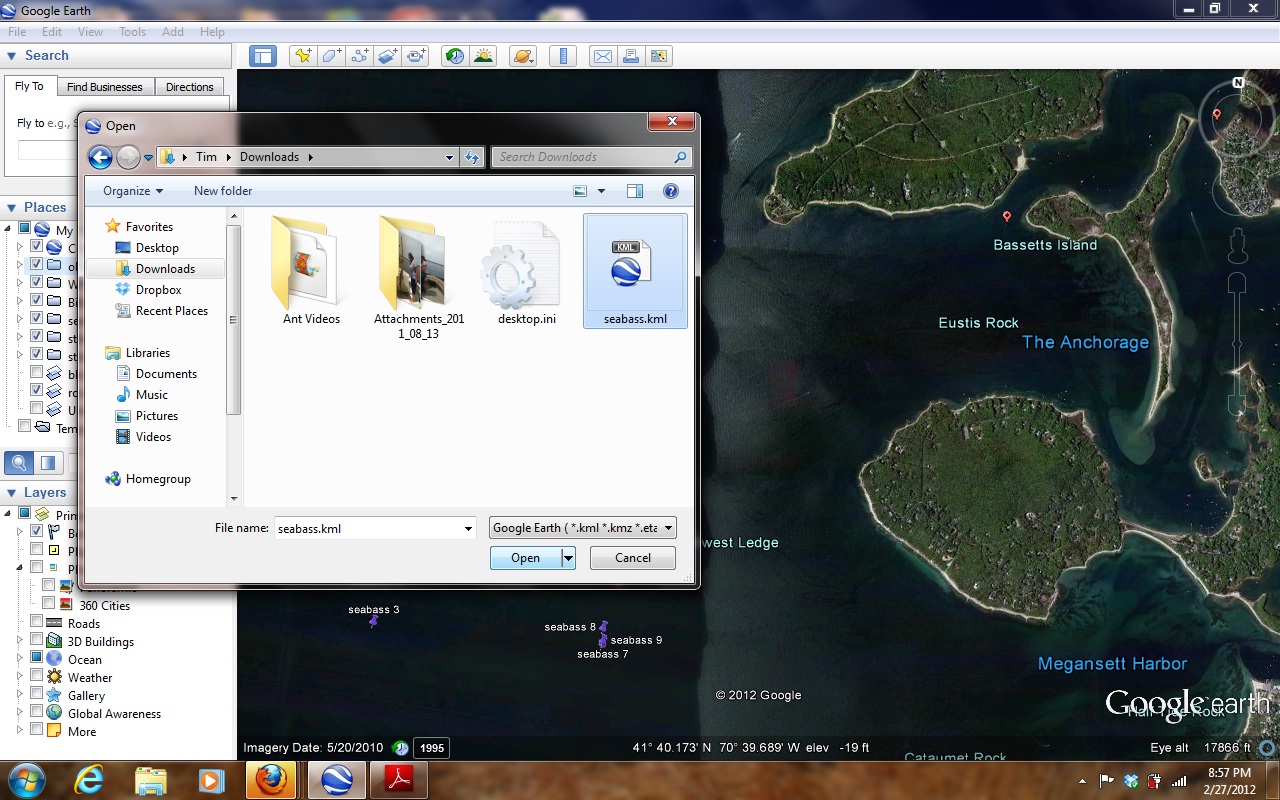Record a tour with the camera icon
The height and width of the screenshot is (800, 1280).
point(416,56)
